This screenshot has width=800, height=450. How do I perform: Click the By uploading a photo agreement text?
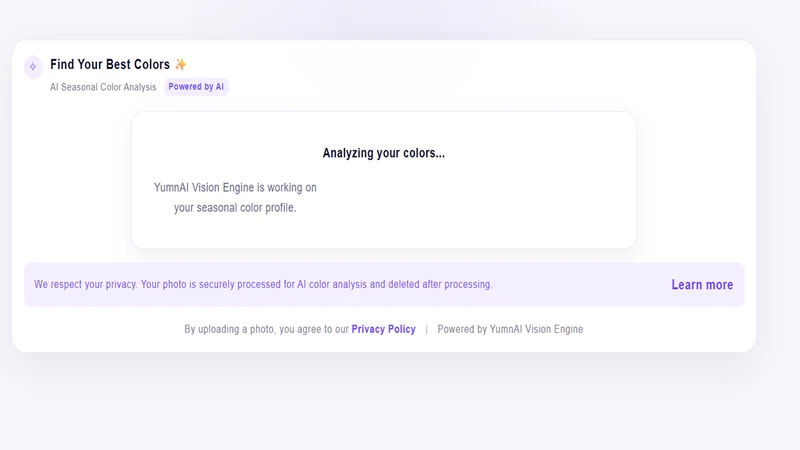click(x=267, y=329)
